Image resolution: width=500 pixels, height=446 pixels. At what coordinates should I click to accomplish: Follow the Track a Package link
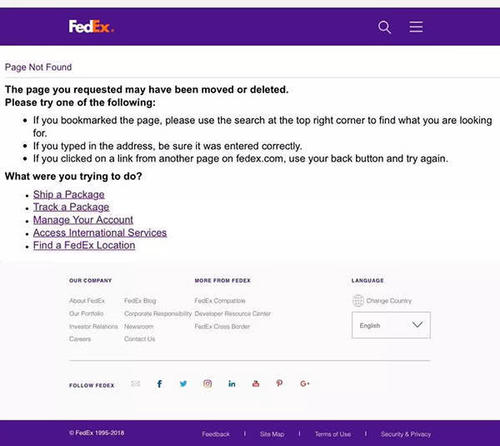pyautogui.click(x=71, y=207)
